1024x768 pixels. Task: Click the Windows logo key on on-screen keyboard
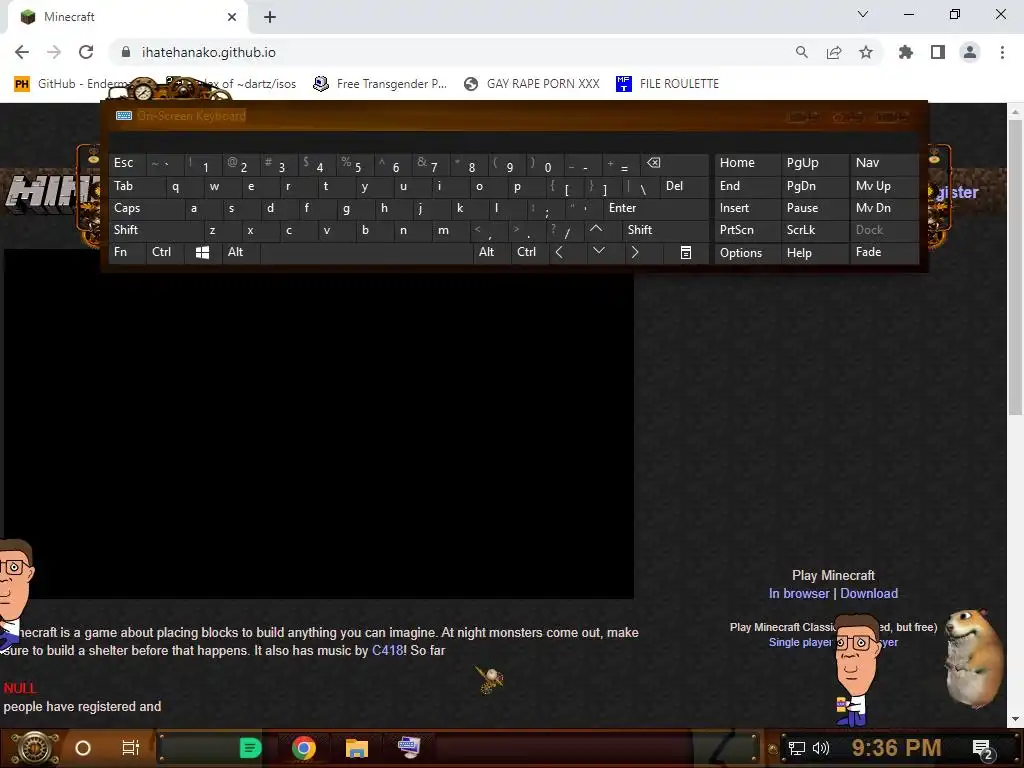(202, 253)
